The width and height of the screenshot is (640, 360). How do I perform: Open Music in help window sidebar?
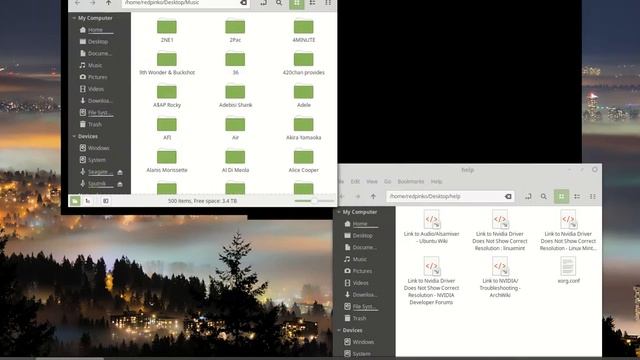(x=356, y=259)
